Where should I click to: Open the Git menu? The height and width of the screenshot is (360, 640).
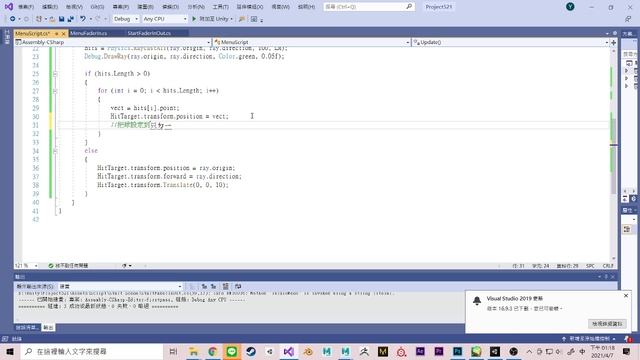(97, 7)
